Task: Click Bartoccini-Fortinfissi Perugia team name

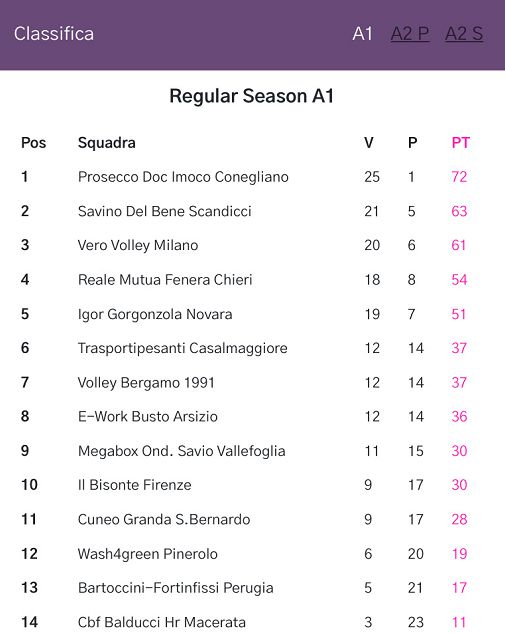Action: coord(175,588)
